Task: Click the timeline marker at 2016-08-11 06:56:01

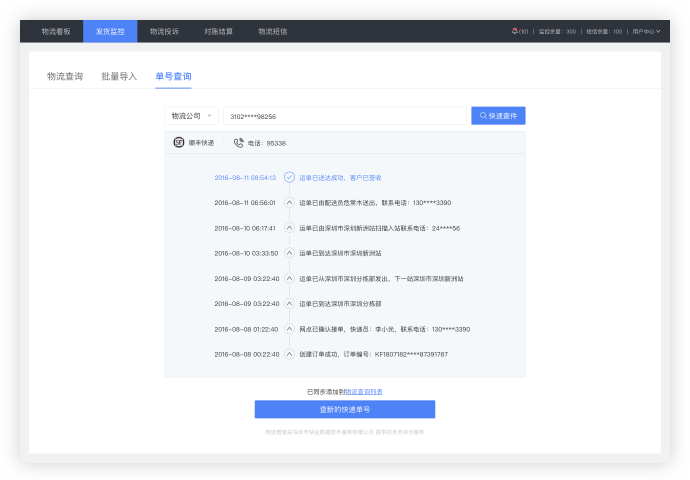Action: pyautogui.click(x=289, y=202)
